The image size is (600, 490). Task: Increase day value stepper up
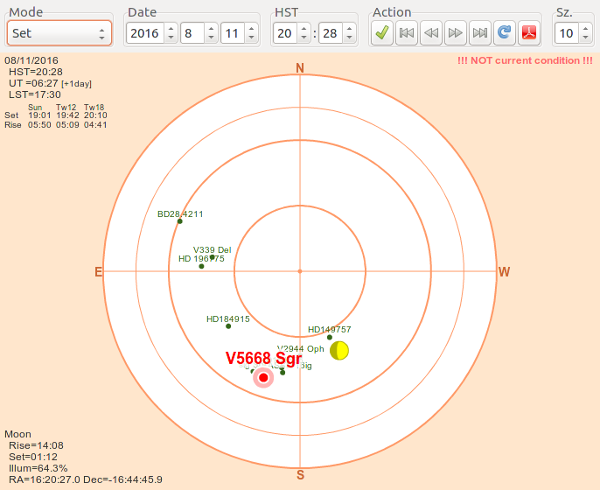pyautogui.click(x=251, y=29)
